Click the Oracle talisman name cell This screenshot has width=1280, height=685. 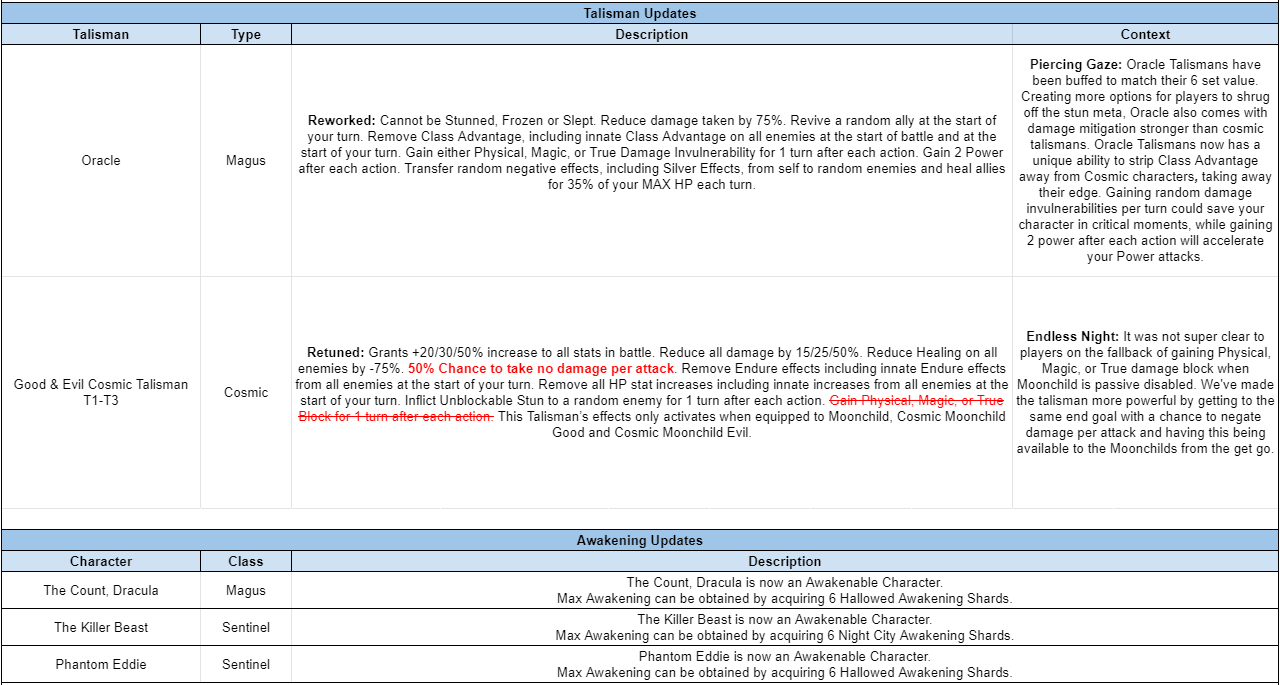(100, 160)
